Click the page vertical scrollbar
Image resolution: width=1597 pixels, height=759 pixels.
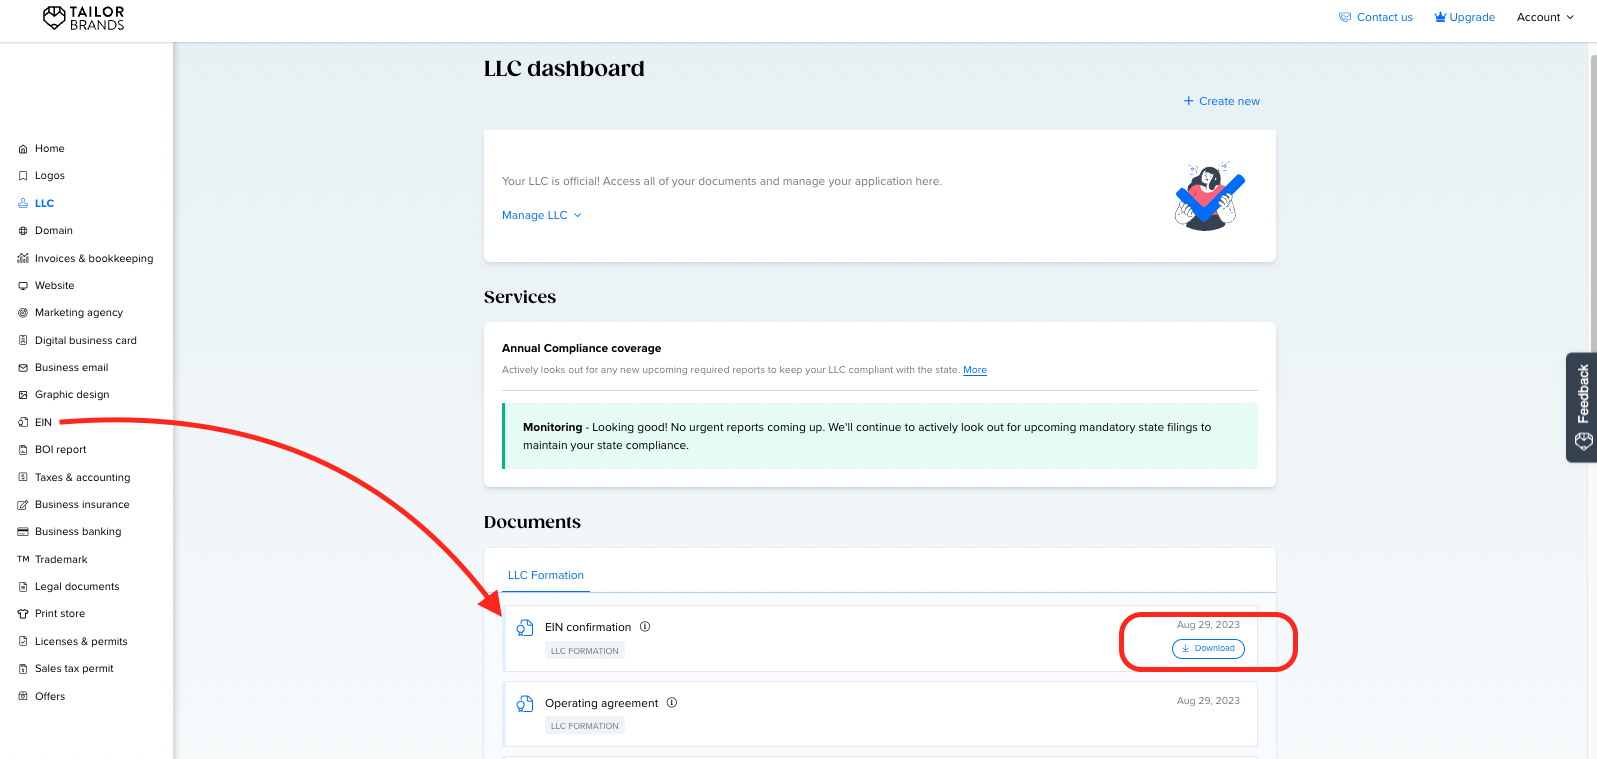click(1592, 400)
